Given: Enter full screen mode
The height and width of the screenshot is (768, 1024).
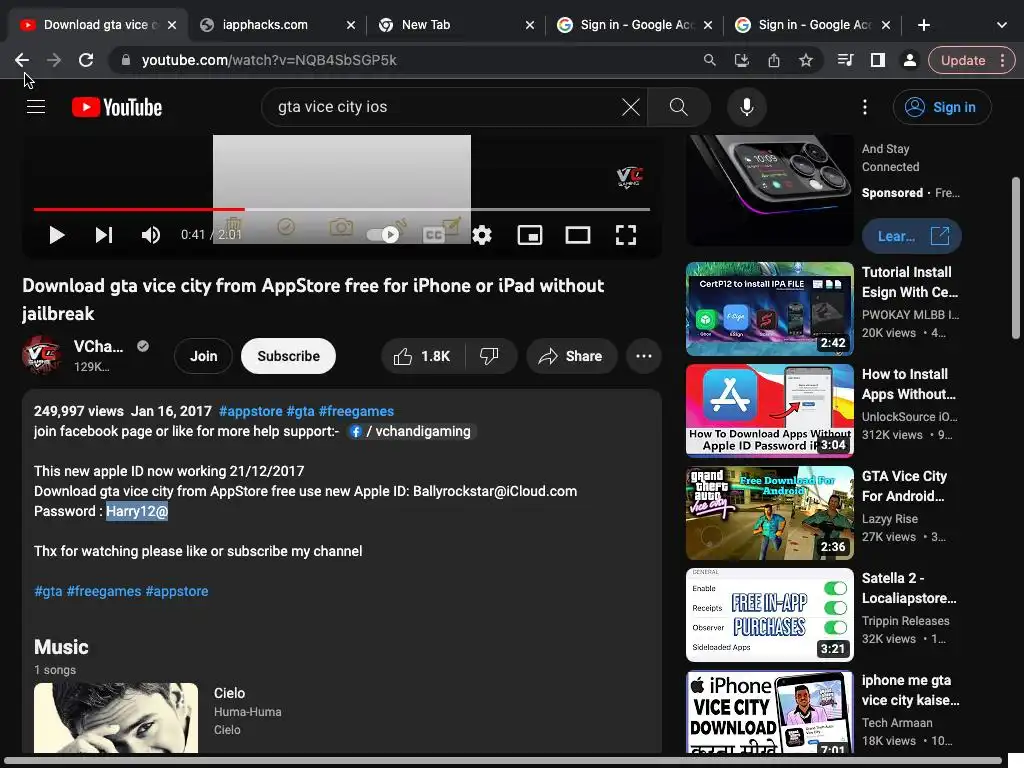Looking at the screenshot, I should [626, 234].
